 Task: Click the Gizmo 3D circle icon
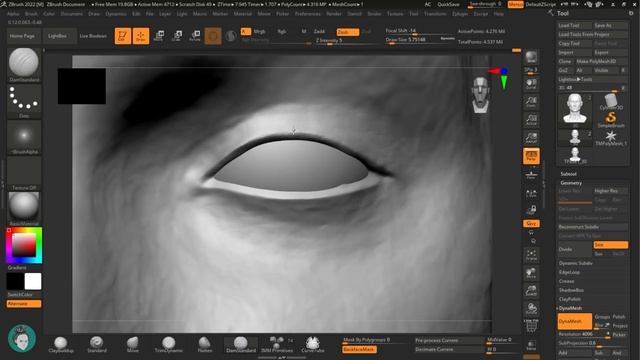click(x=213, y=36)
